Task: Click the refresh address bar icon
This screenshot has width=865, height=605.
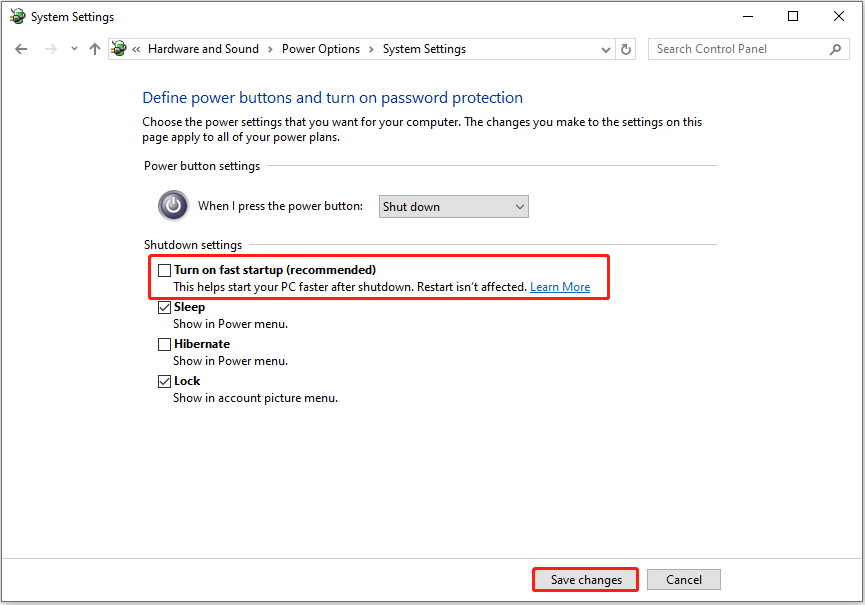Action: (x=626, y=48)
